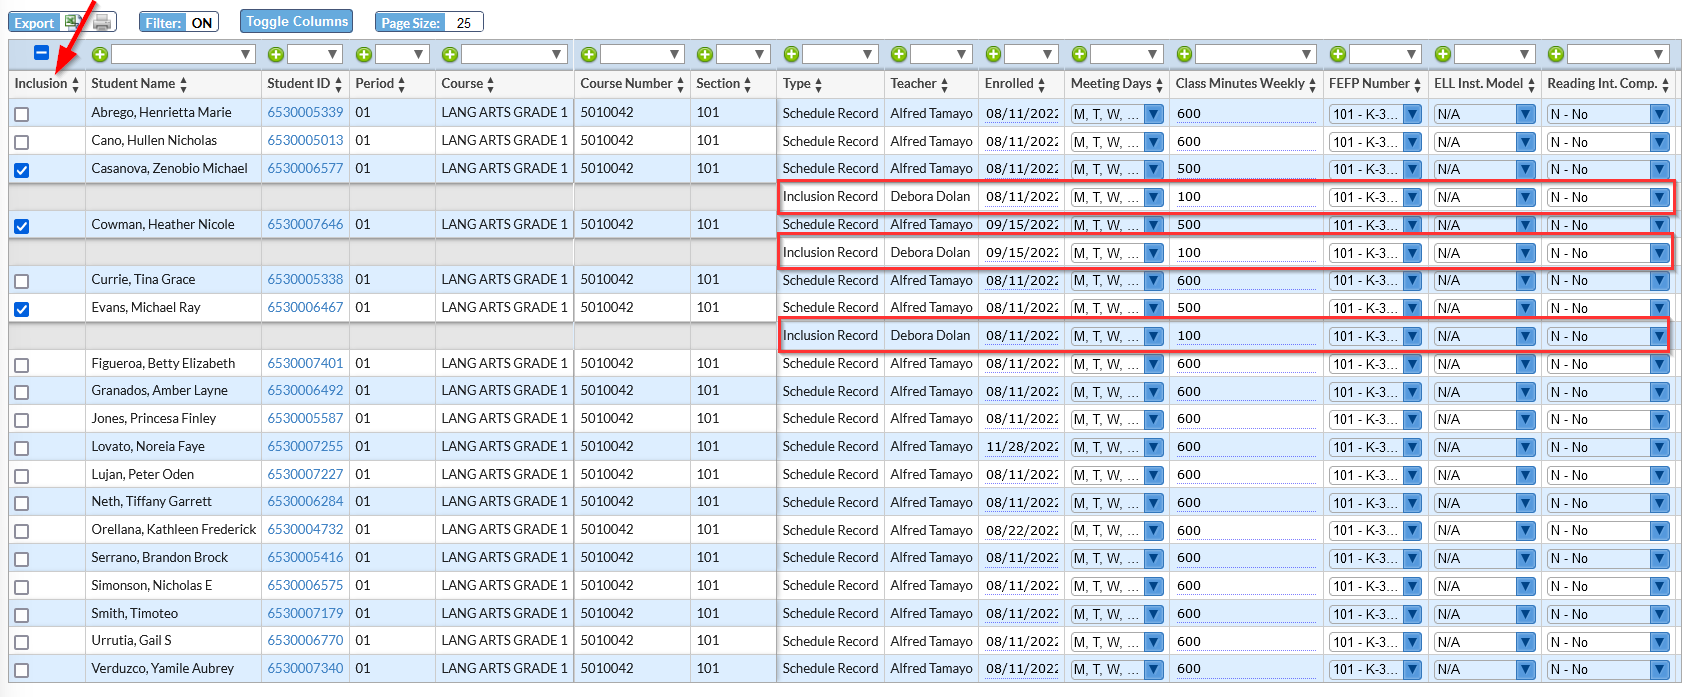
Task: Check Inclusion box for Abrego, Henrietta Marie
Action: click(22, 114)
